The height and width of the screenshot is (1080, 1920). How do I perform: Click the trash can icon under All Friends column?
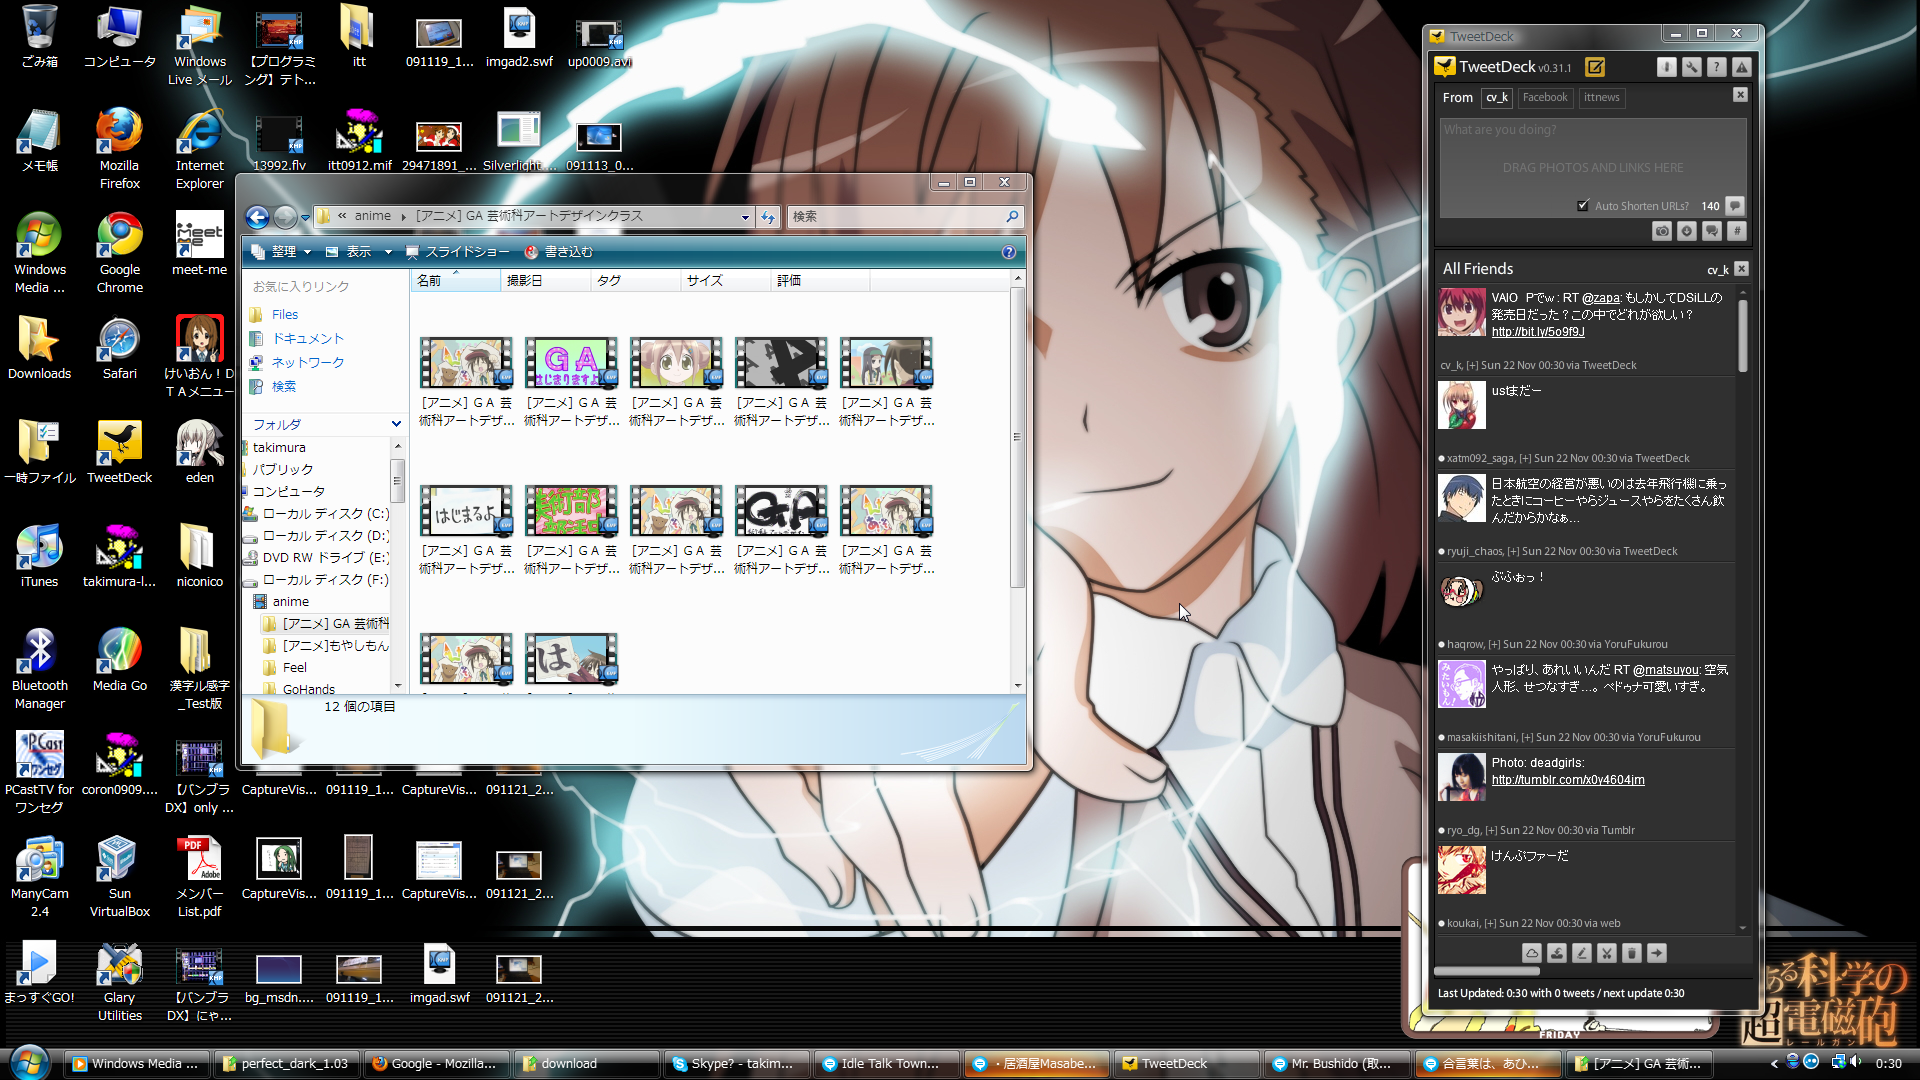[1631, 953]
